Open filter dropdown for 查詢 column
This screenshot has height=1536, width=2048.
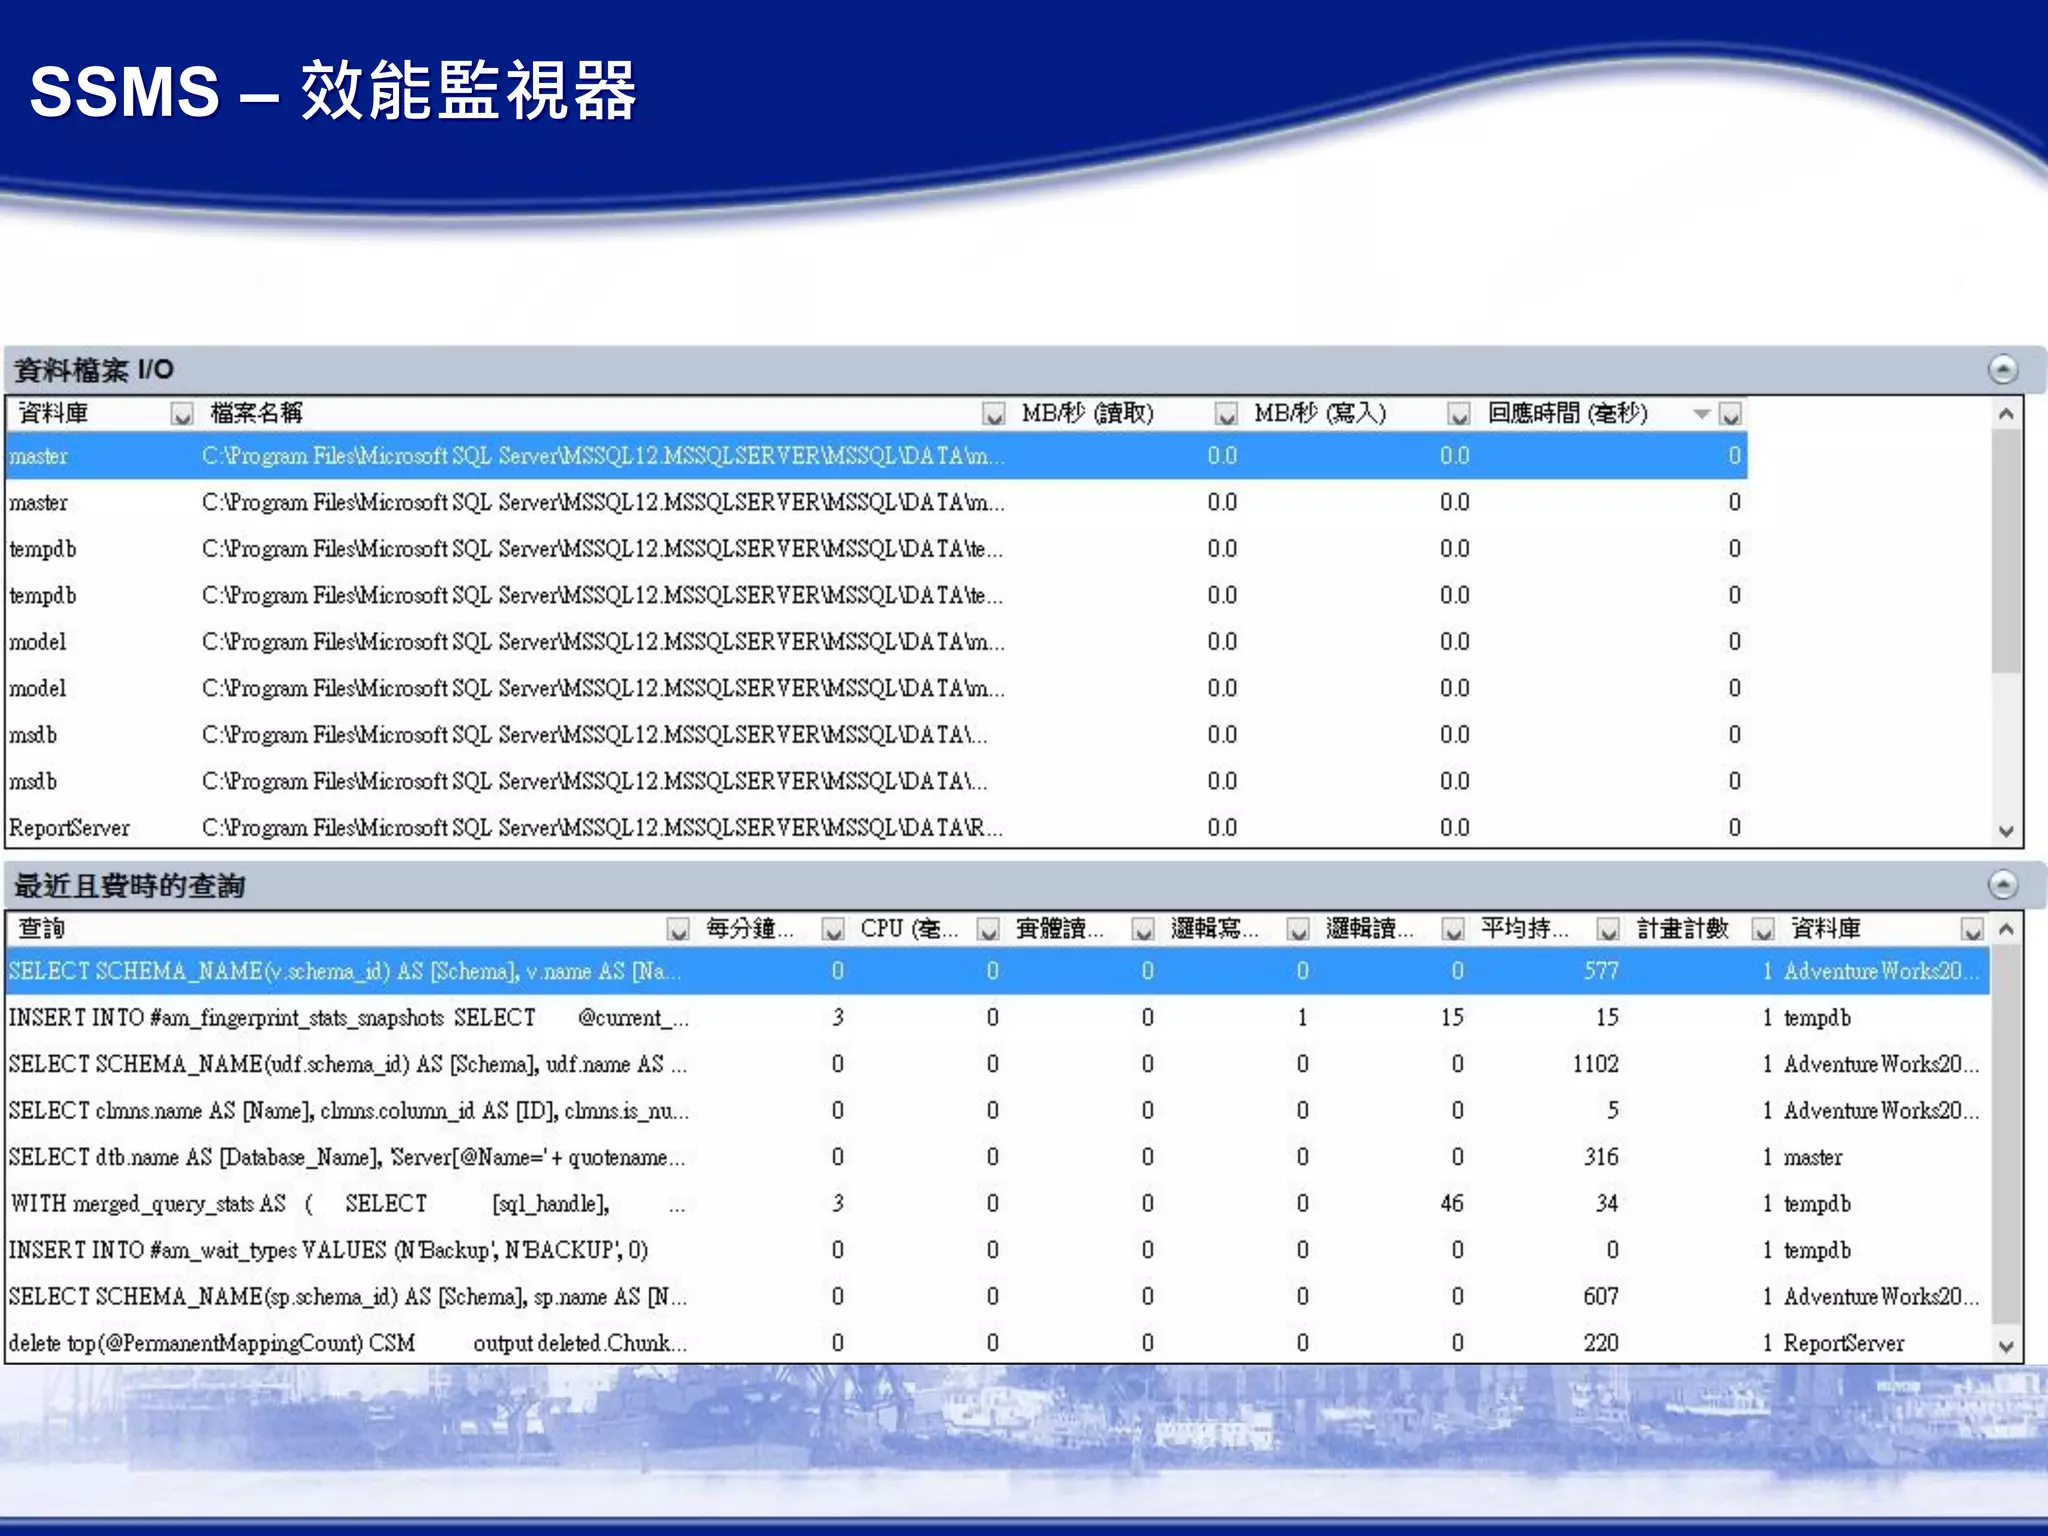(x=678, y=929)
